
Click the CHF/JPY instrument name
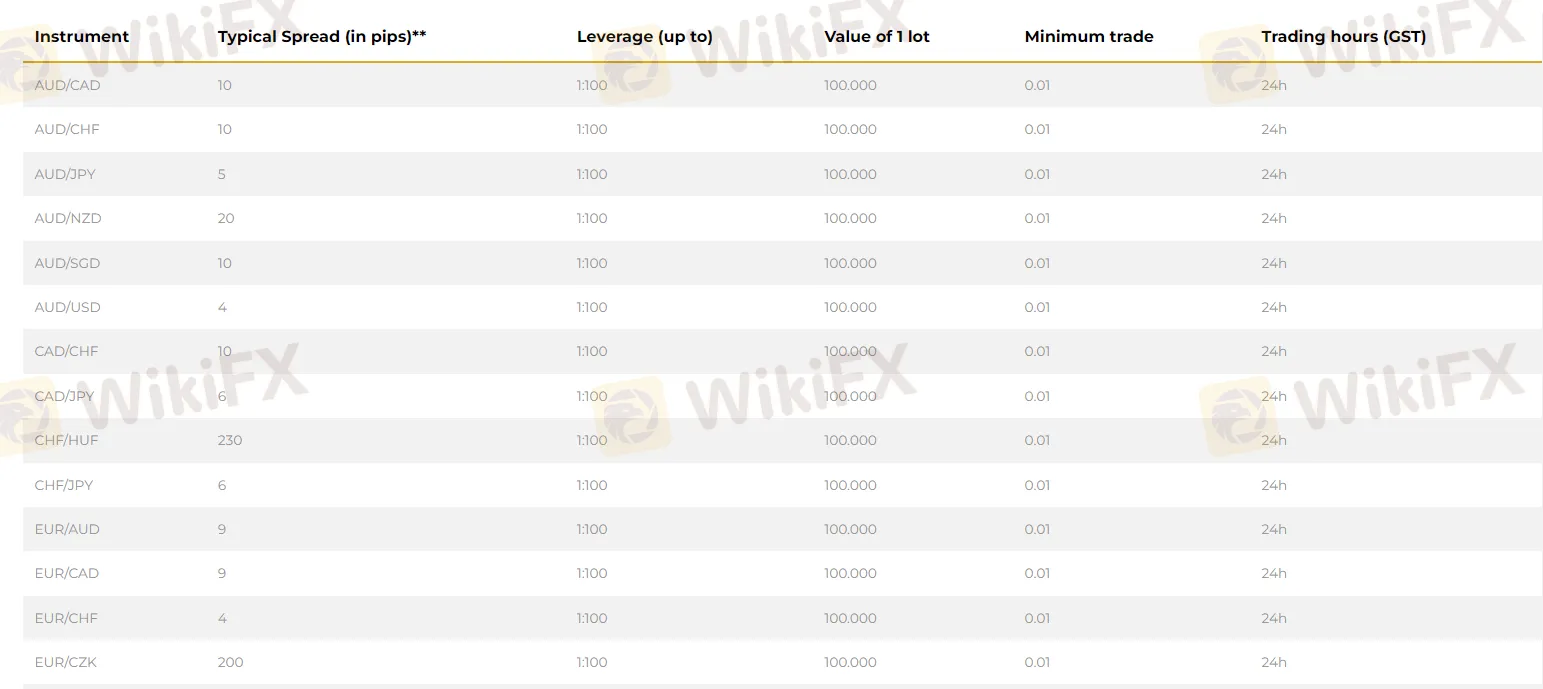[64, 486]
